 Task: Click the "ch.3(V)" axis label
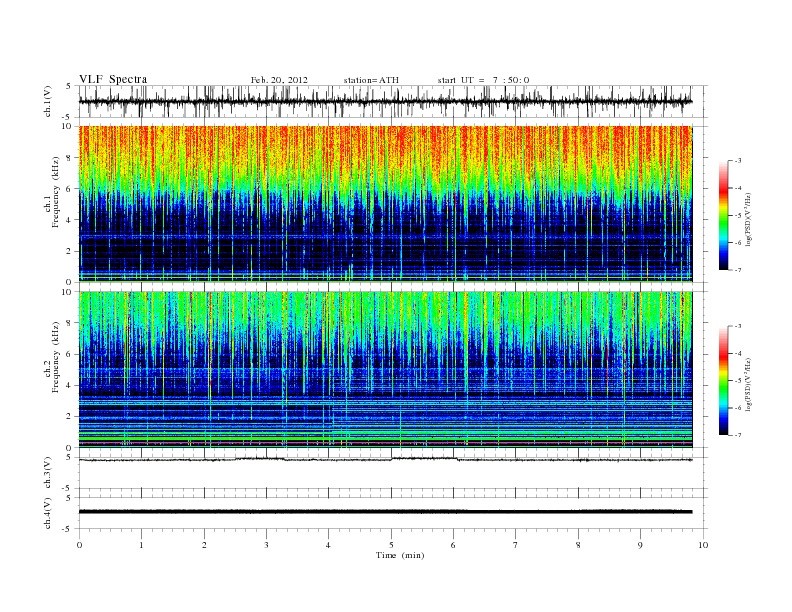click(x=48, y=472)
